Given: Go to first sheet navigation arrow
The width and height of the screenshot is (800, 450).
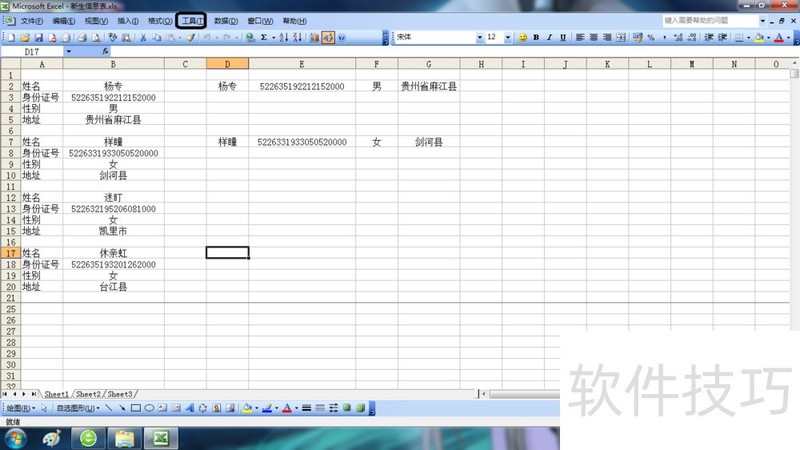Looking at the screenshot, I should [5, 394].
